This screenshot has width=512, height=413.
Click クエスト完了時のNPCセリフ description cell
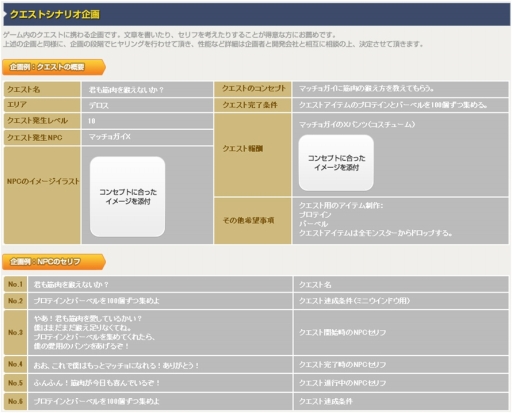point(400,364)
